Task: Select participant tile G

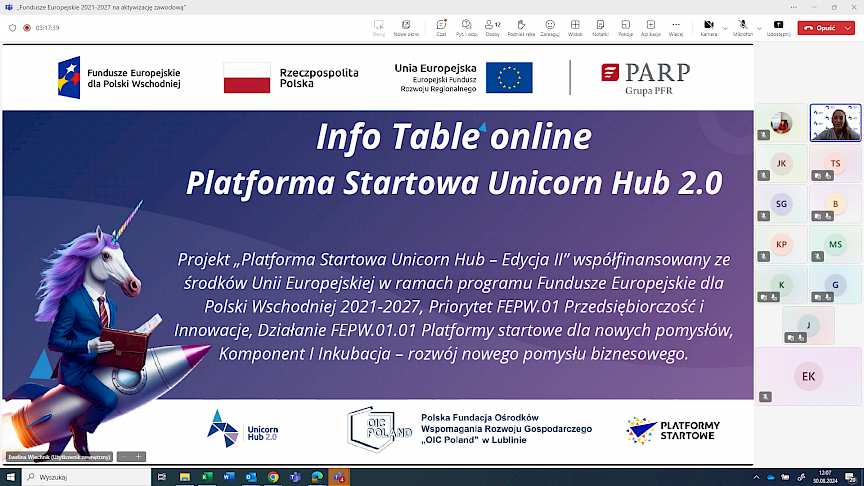Action: click(x=835, y=285)
